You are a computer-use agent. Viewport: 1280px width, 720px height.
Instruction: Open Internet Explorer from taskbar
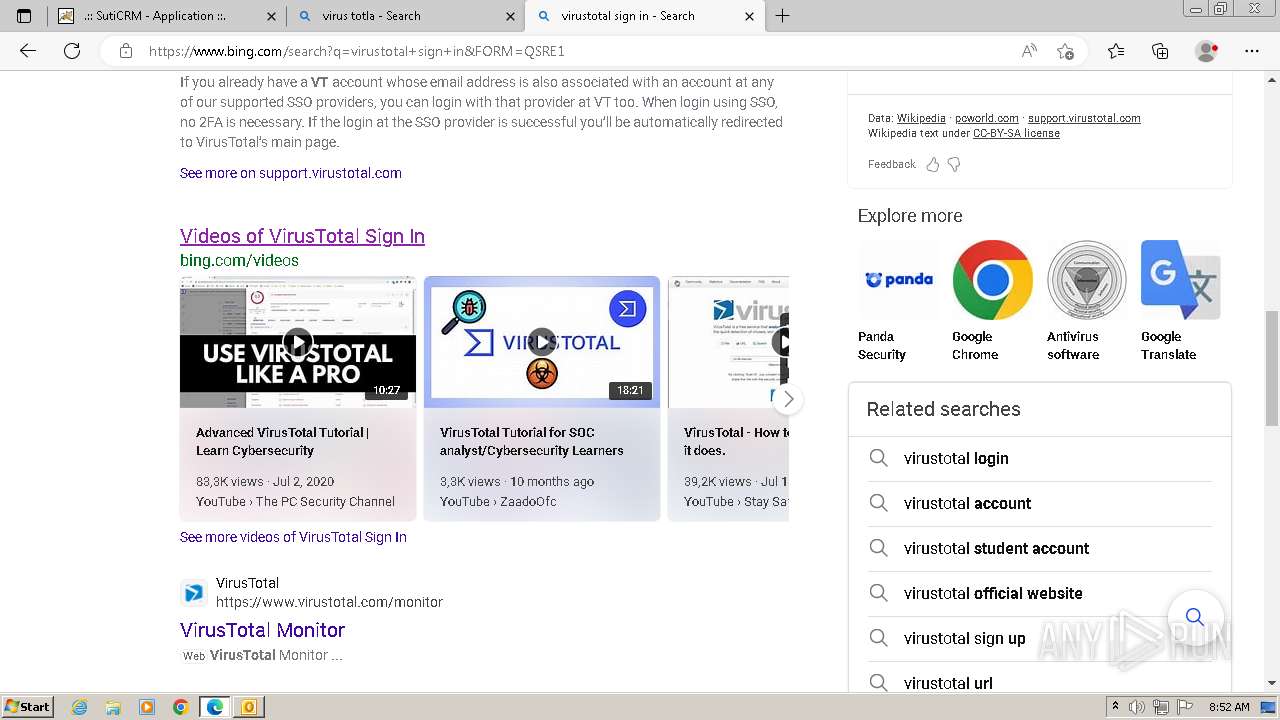pyautogui.click(x=80, y=707)
